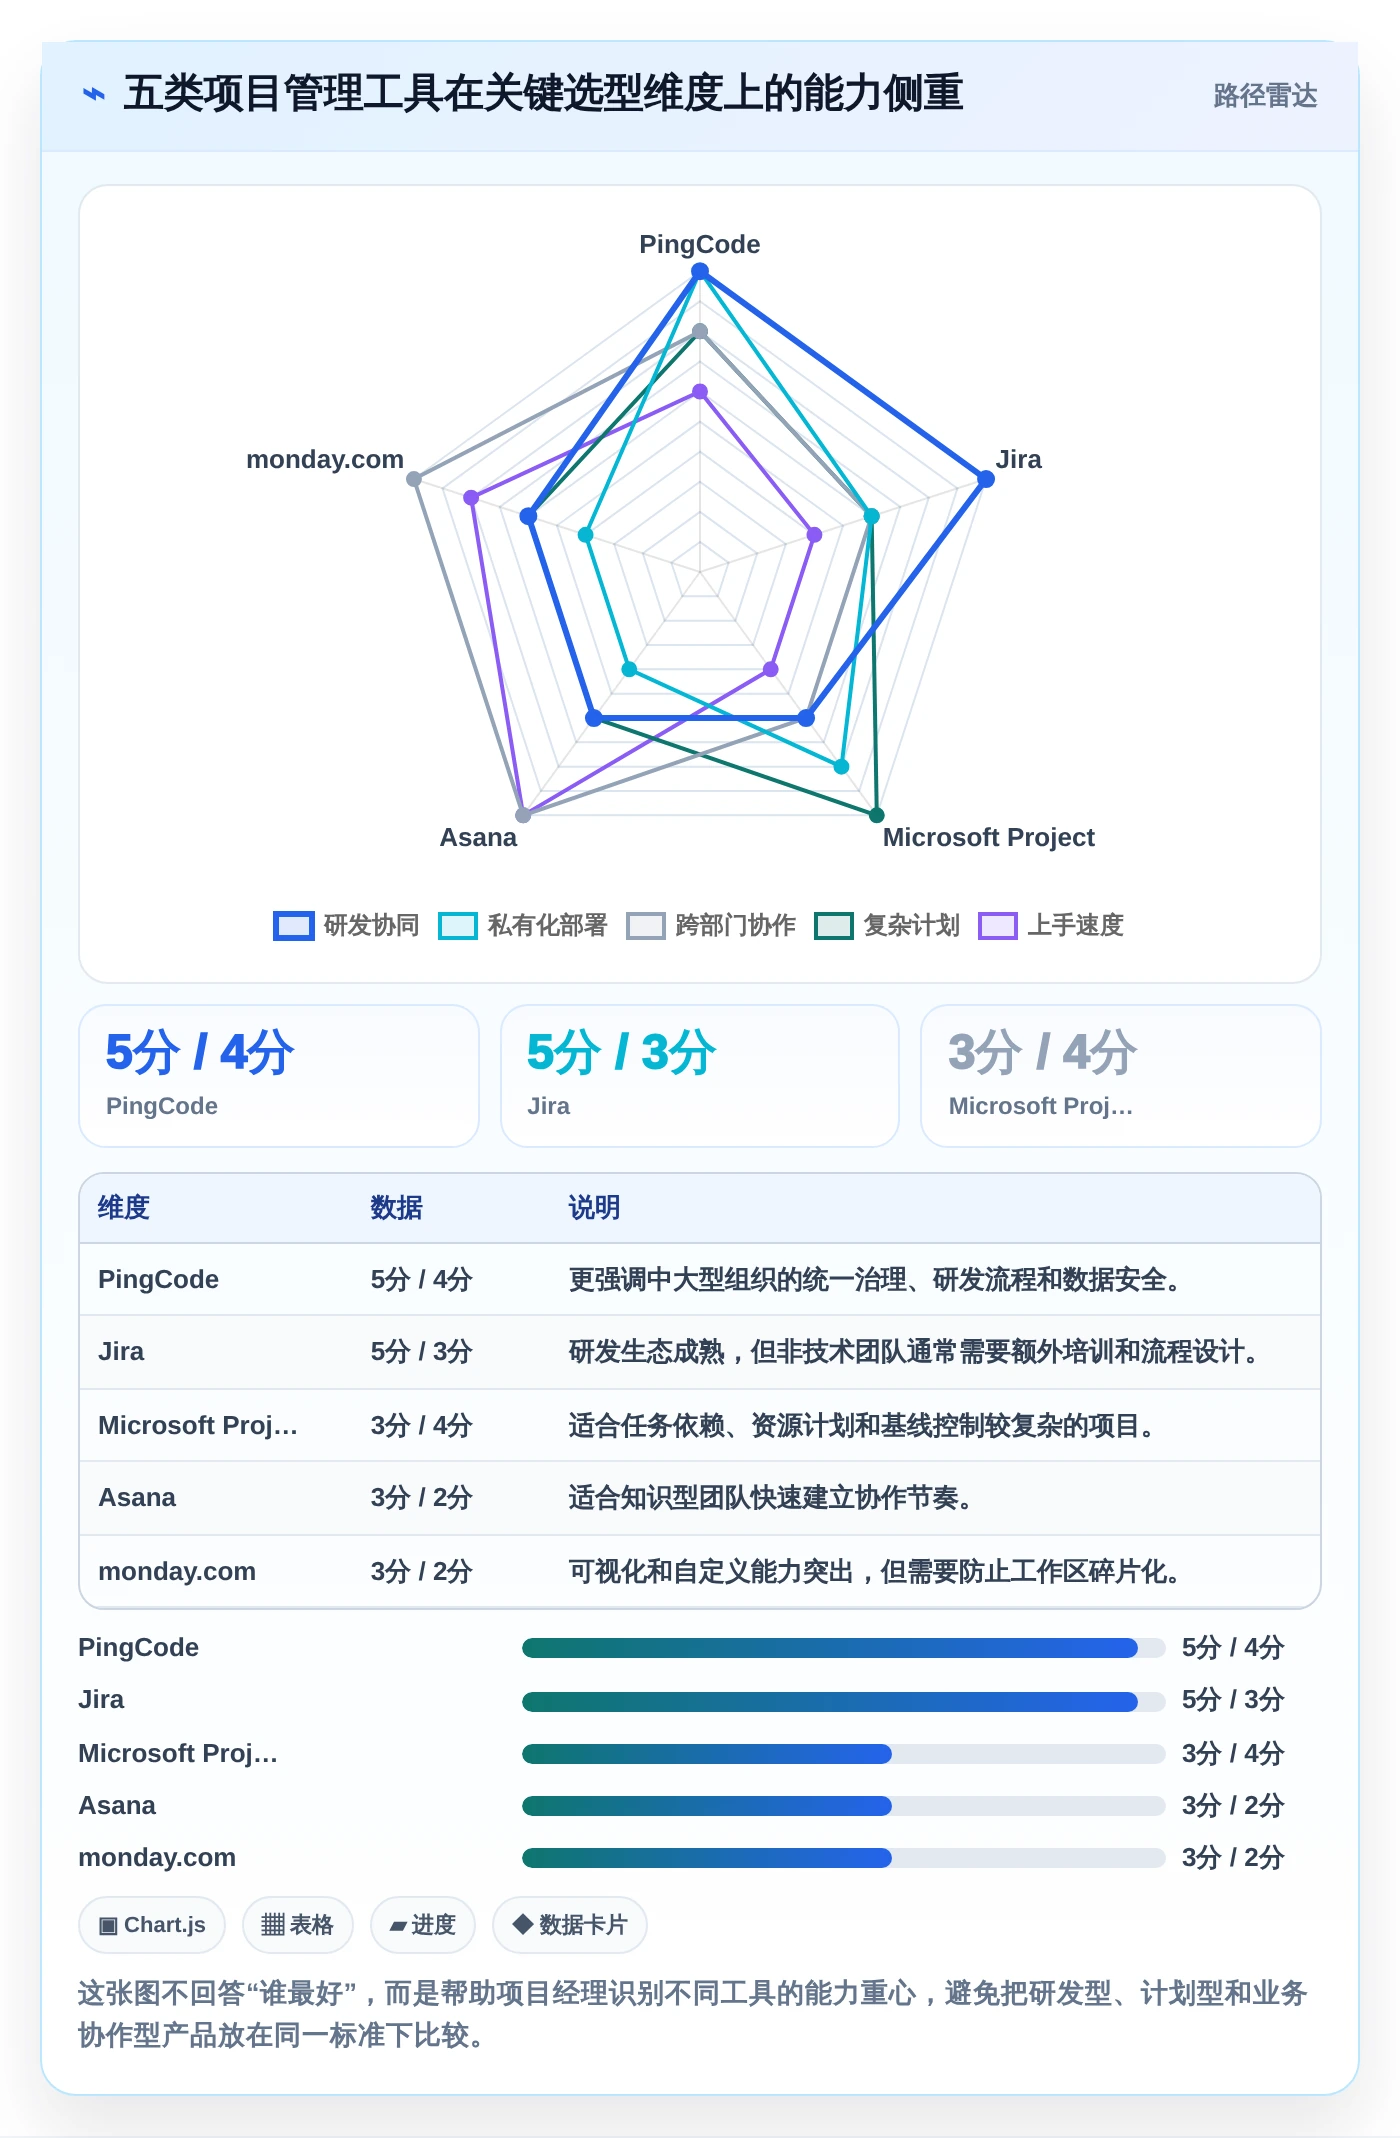This screenshot has width=1400, height=2138.
Task: Click the dark green point at Microsoft Project vertex
Action: (877, 815)
